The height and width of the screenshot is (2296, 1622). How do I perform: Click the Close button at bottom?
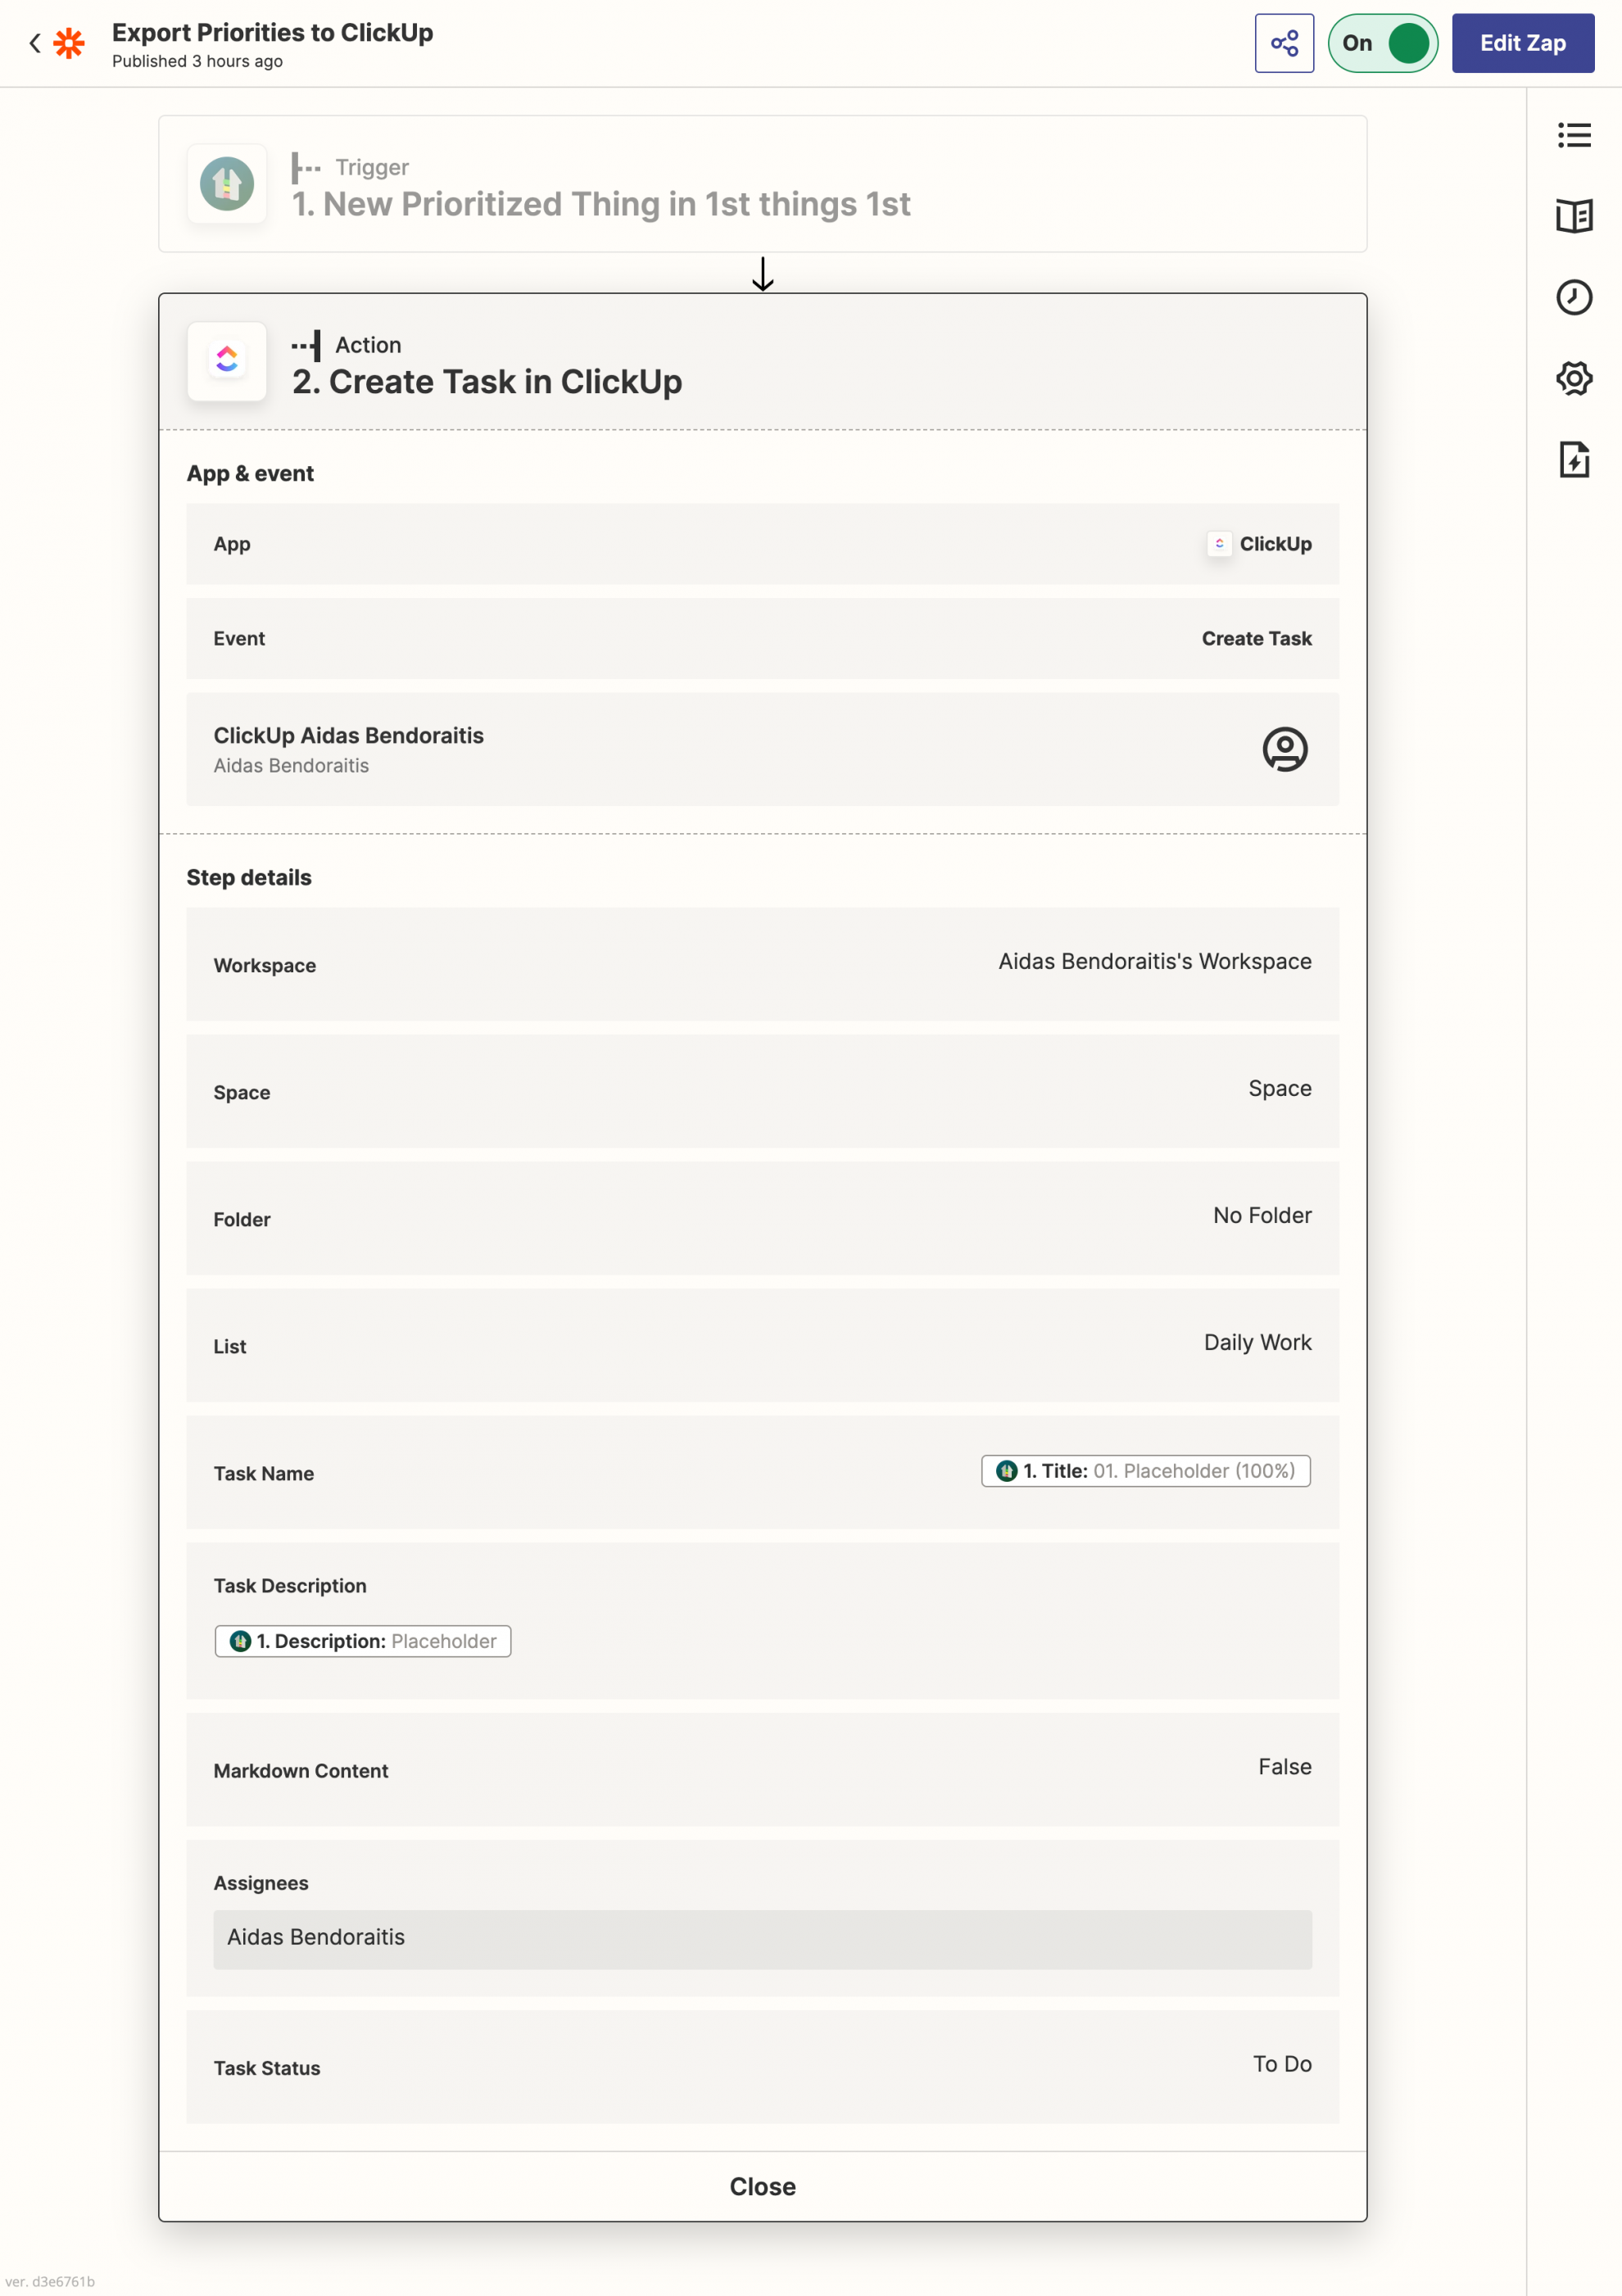(762, 2187)
